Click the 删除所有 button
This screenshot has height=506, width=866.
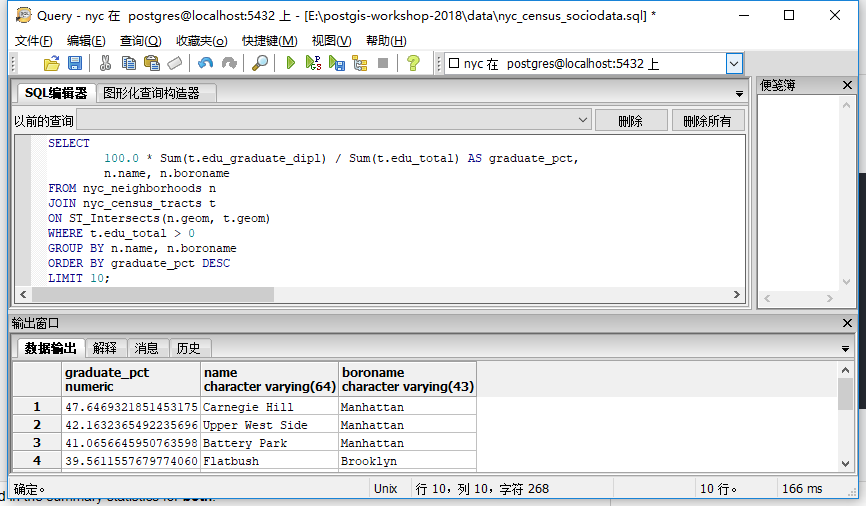coord(707,120)
